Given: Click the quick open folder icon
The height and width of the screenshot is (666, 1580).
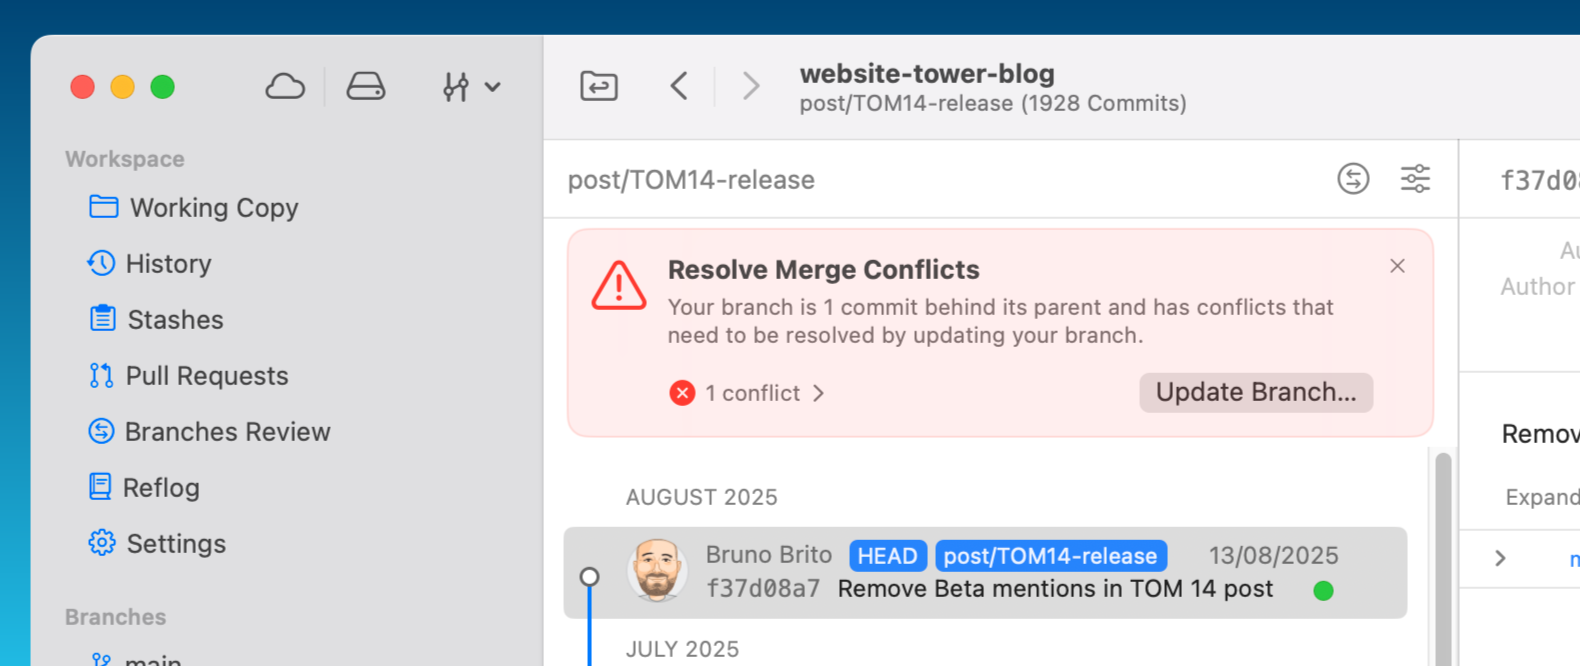Looking at the screenshot, I should click(599, 86).
